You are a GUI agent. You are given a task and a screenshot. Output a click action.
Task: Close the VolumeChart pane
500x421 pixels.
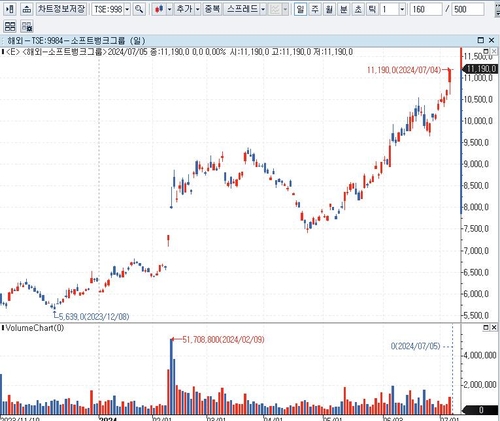494,328
